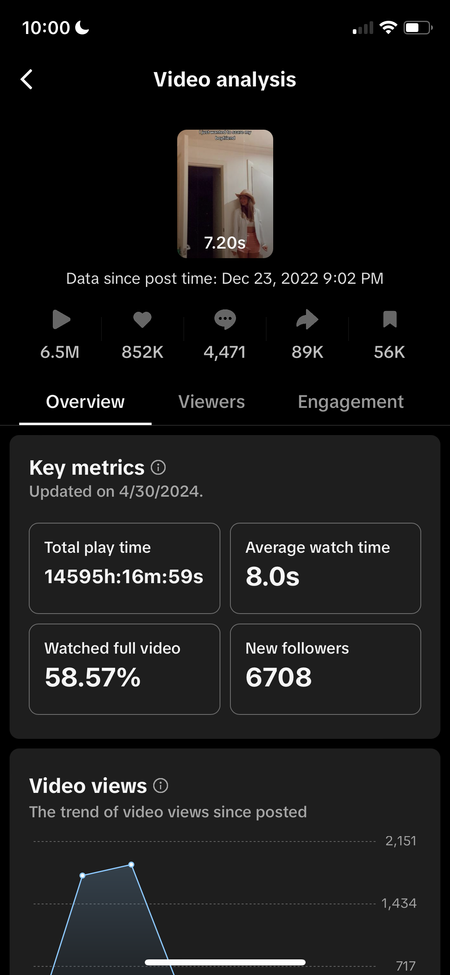This screenshot has height=975, width=450.
Task: Open the info icon beside Key metrics
Action: click(x=158, y=467)
